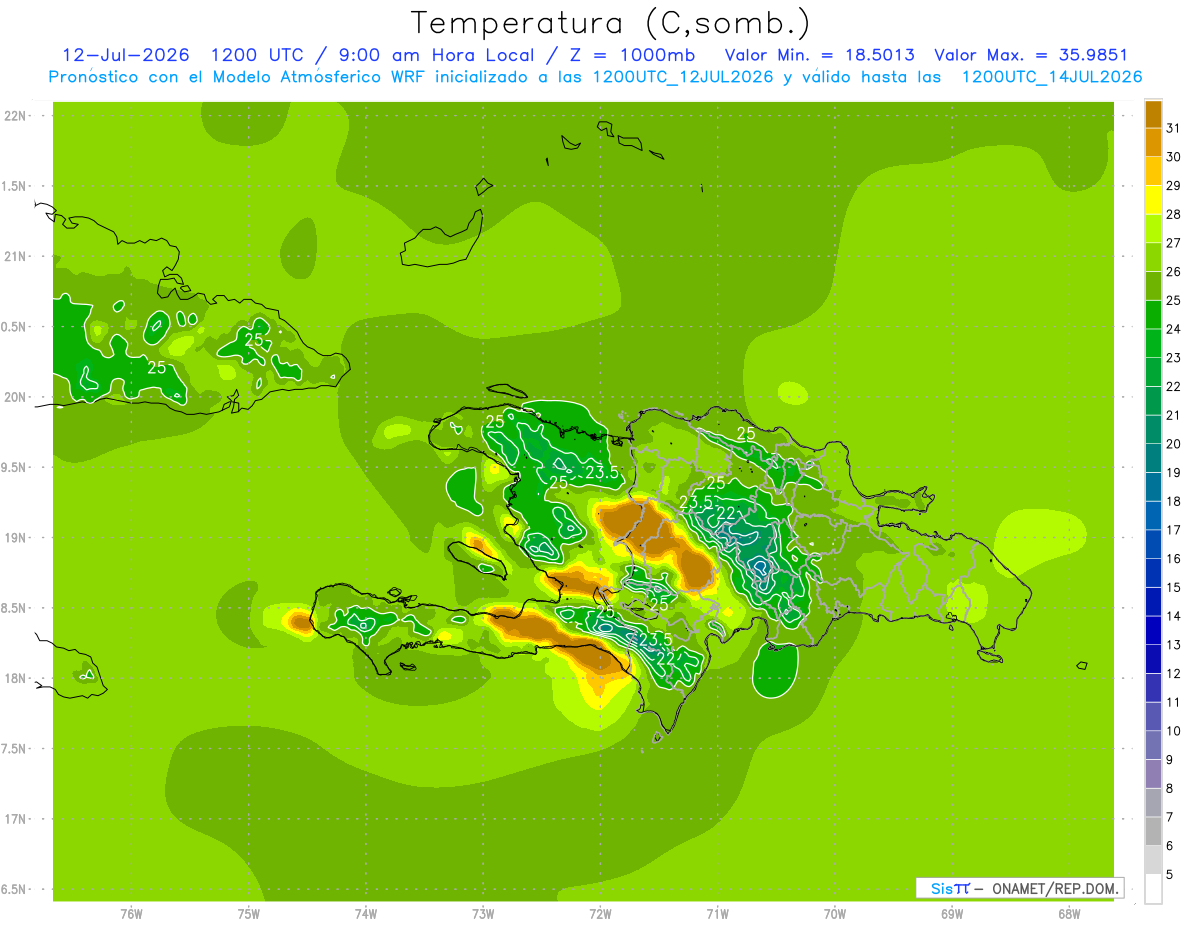Click legend value "11"
The image size is (1200, 927).
tap(1174, 702)
